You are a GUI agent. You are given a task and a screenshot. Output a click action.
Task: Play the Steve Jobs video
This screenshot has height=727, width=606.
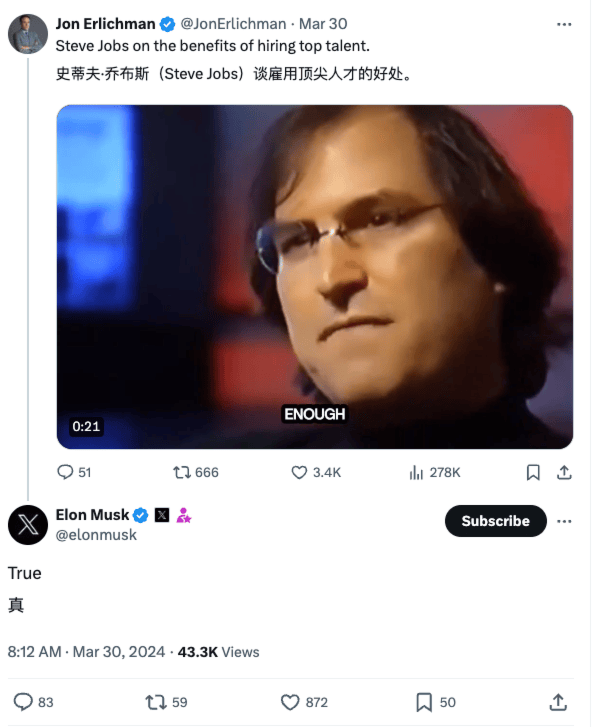[x=314, y=276]
